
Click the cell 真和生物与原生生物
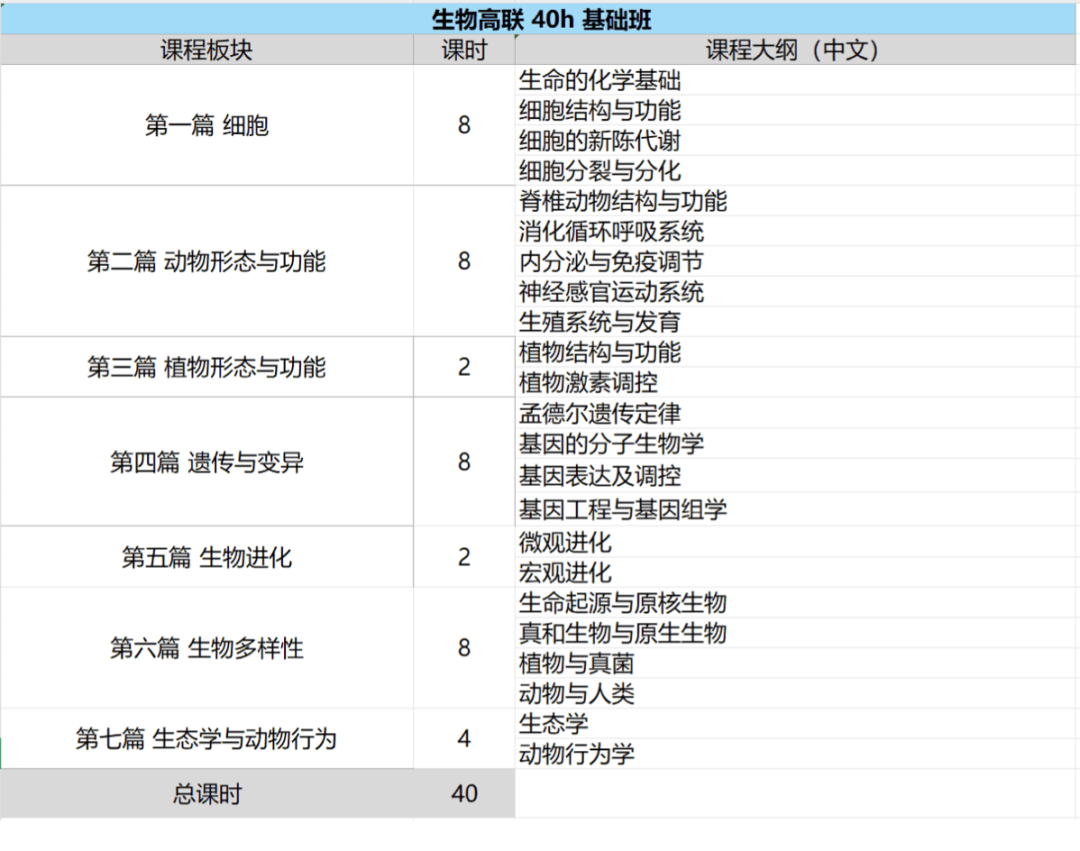point(795,633)
